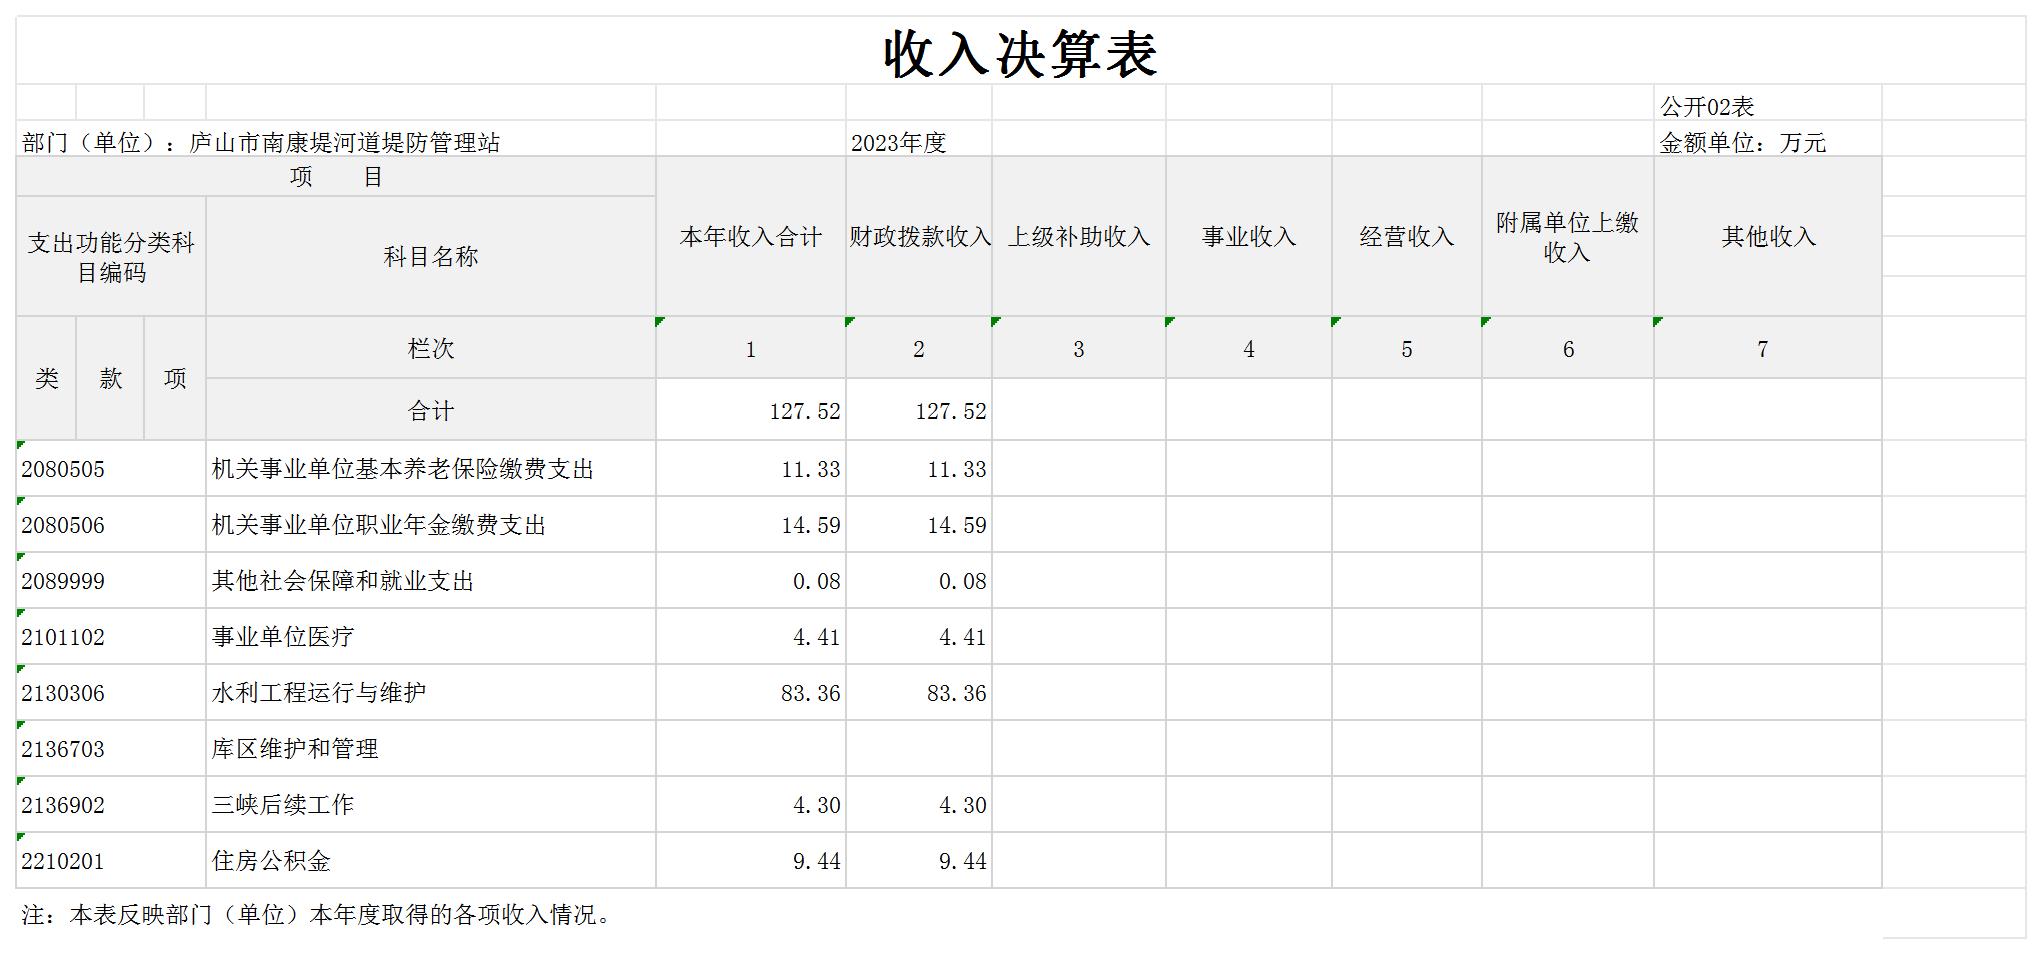Select the 三峡后续工作 cell
The image size is (2042, 954).
pyautogui.click(x=283, y=805)
